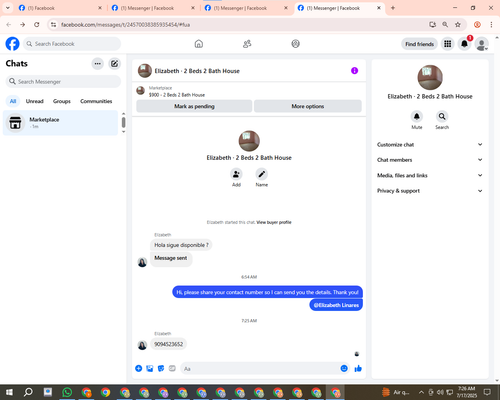The height and width of the screenshot is (400, 500).
Task: Open Chrome tab search dropdown
Action: coord(8,8)
